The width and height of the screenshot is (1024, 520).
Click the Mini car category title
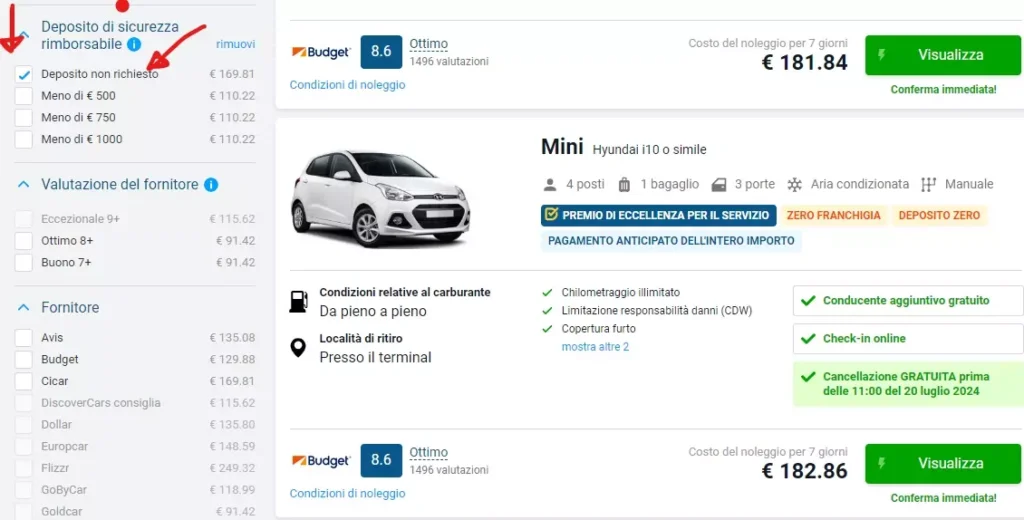562,147
